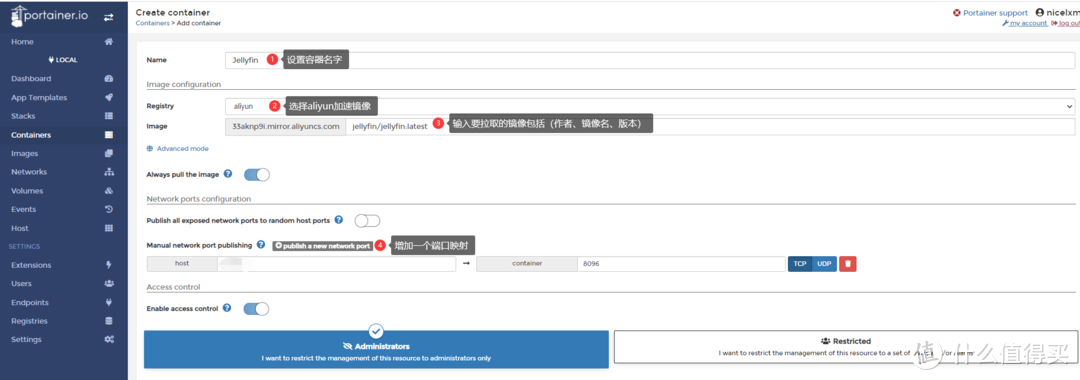Choose Administrators access option
The image size is (1080, 380).
click(x=376, y=349)
